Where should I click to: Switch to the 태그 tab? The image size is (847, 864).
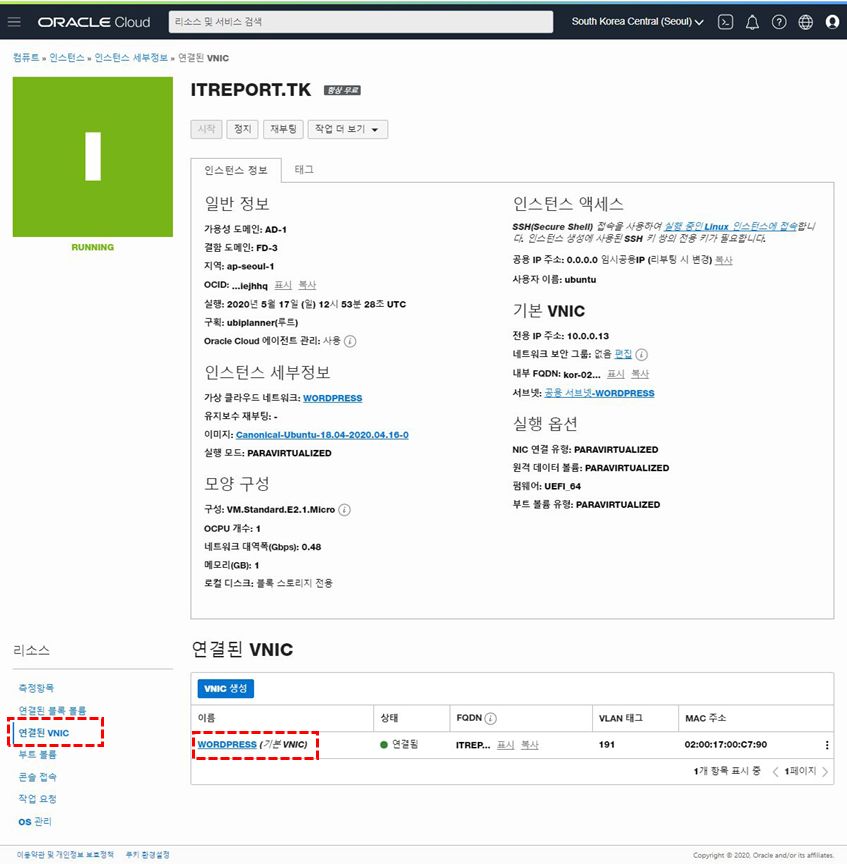(x=304, y=170)
